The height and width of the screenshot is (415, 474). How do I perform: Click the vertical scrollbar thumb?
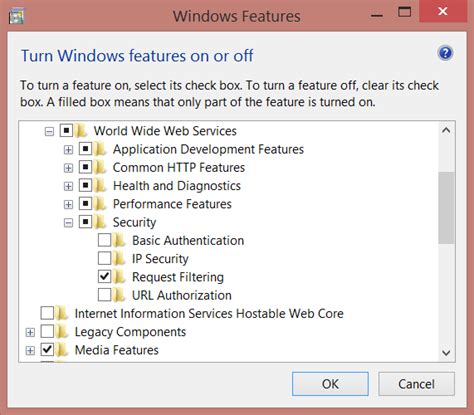(446, 208)
